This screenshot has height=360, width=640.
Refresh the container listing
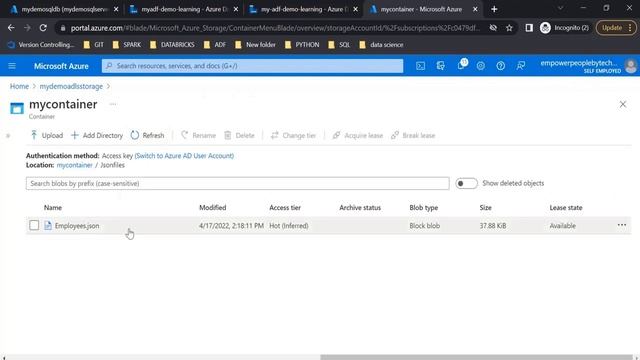click(147, 135)
